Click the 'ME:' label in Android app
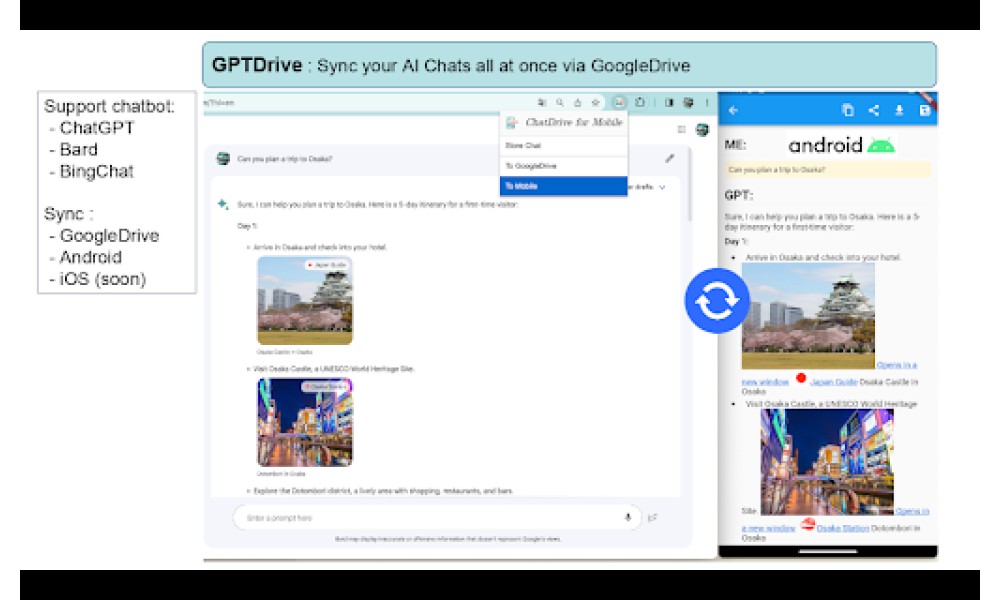1000x600 pixels. click(735, 145)
